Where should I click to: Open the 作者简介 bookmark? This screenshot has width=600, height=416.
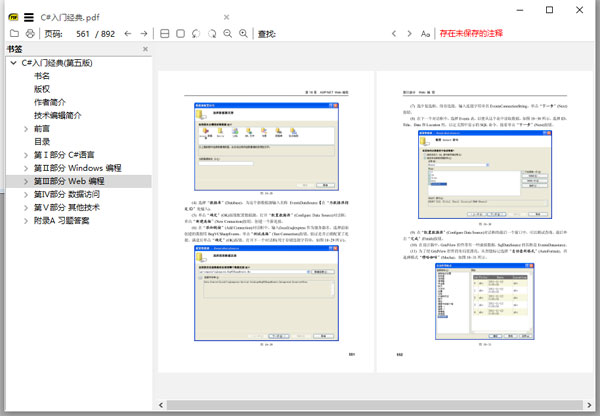tap(50, 102)
